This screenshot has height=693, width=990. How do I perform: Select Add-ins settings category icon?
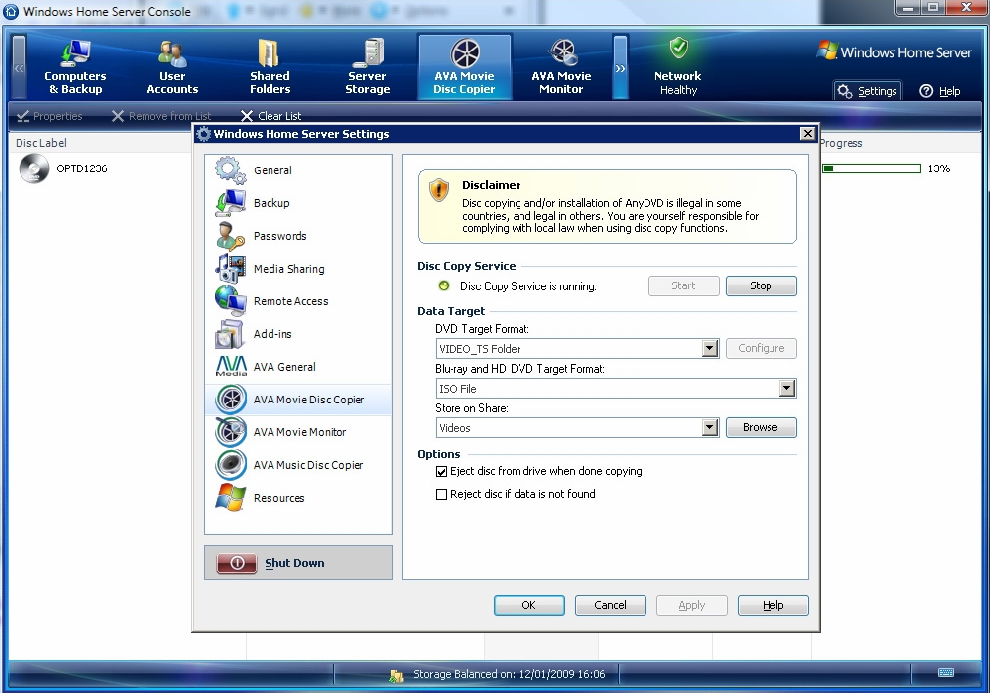pyautogui.click(x=229, y=334)
